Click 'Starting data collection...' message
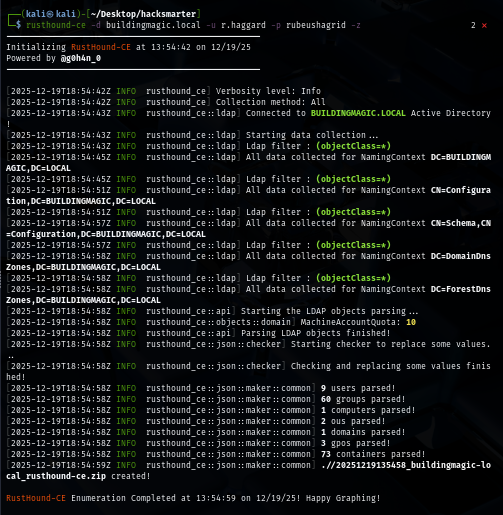Viewport: 503px width, 515px height. pos(312,135)
